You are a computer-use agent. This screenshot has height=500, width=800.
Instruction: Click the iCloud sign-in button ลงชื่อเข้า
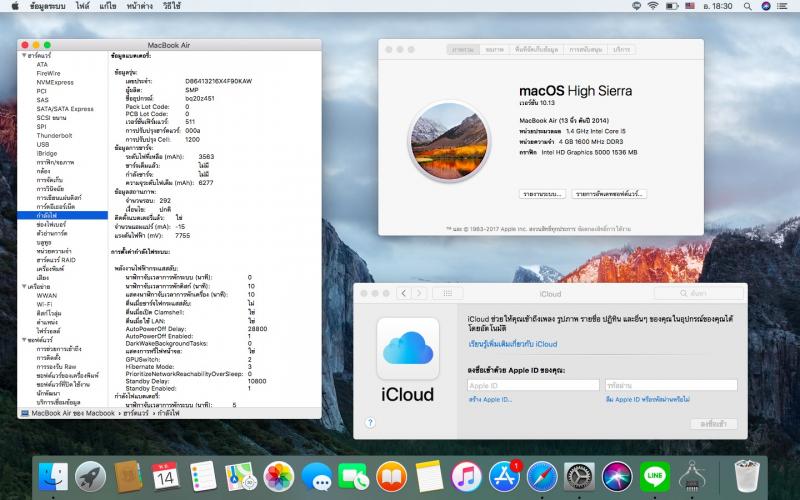(714, 423)
